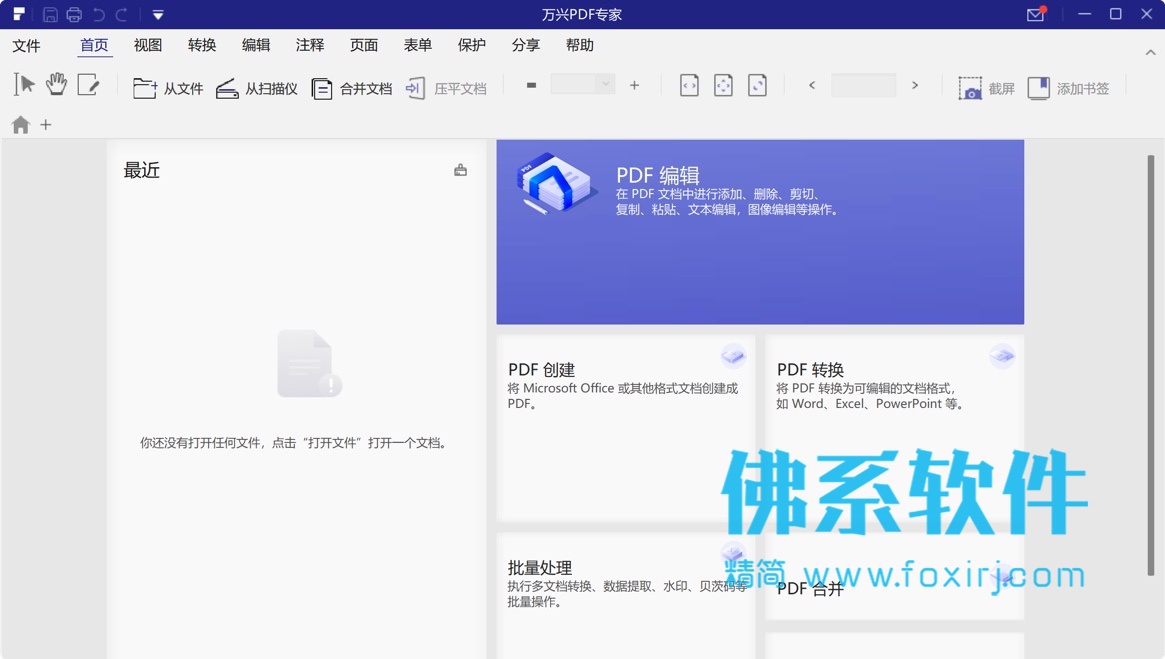Screen dimensions: 1165x659
Task: Switch to the 注释 tab
Action: (310, 45)
